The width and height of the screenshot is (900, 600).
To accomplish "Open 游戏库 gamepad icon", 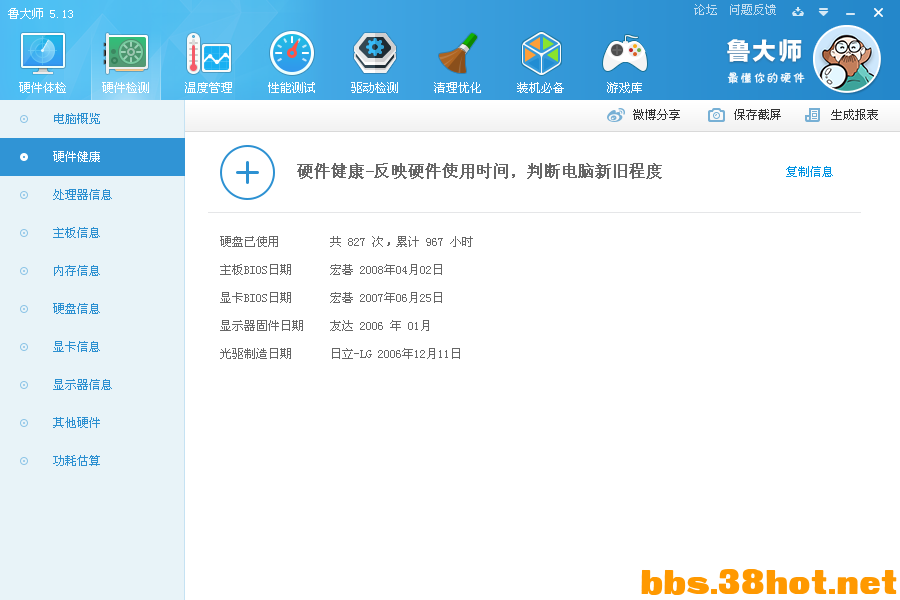I will tap(624, 54).
